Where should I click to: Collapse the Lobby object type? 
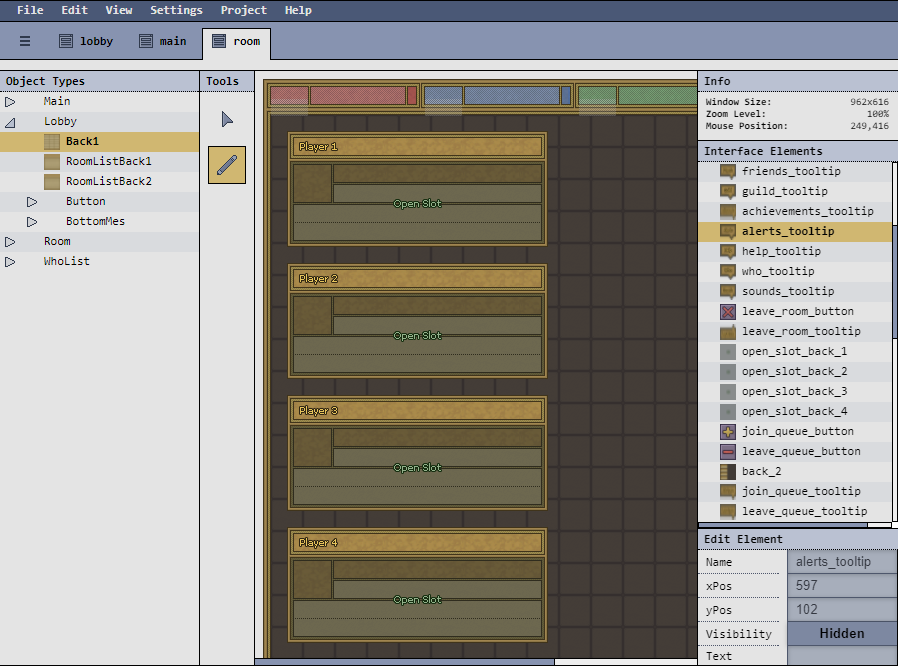pos(10,122)
